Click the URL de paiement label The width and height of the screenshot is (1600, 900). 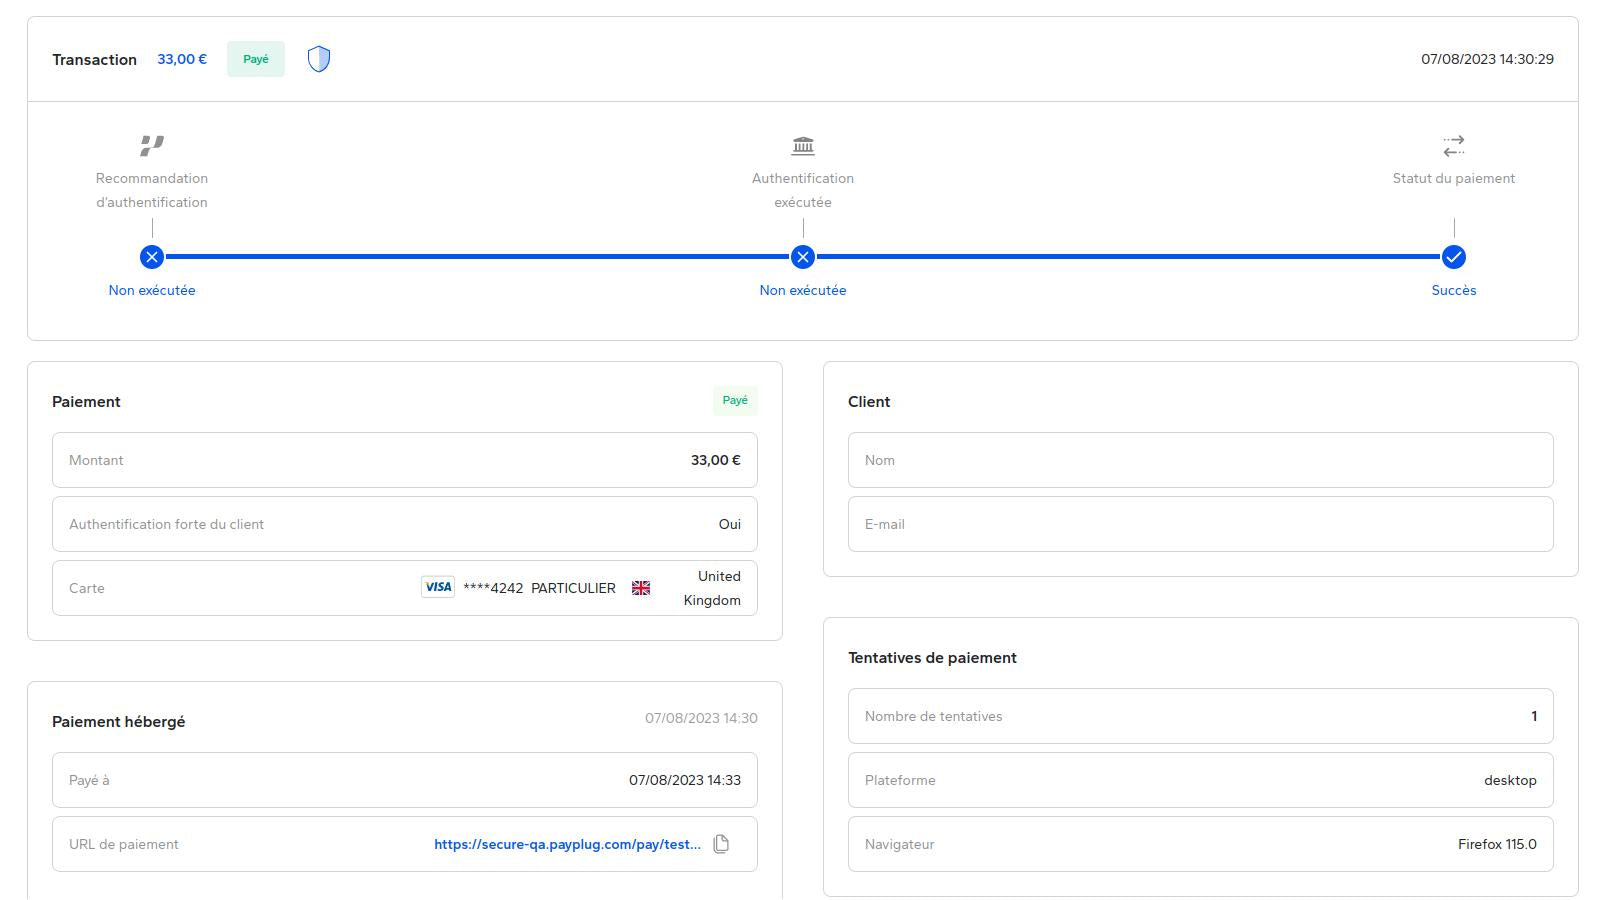tap(124, 844)
